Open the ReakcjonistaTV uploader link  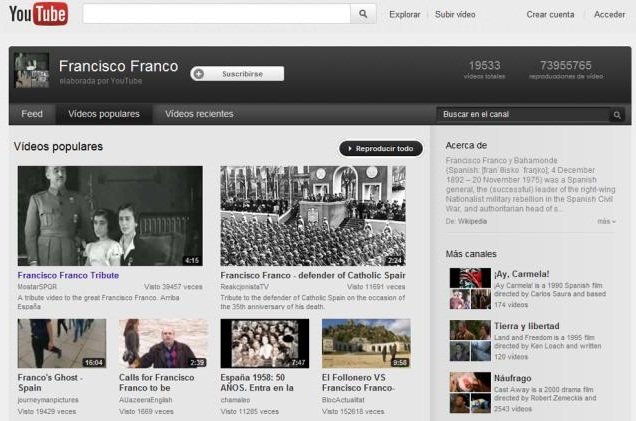(x=245, y=287)
